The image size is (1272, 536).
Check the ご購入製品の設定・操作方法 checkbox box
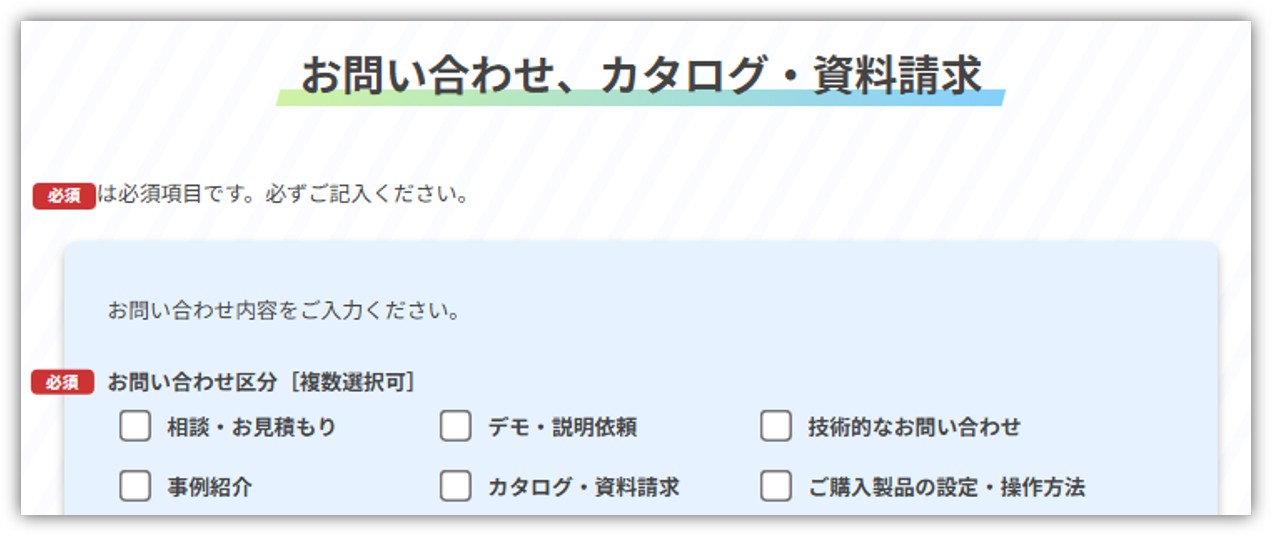click(775, 487)
